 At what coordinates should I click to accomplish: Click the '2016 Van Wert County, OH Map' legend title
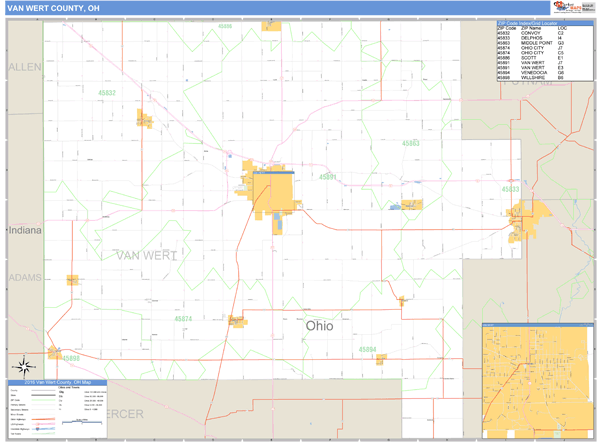tap(57, 382)
